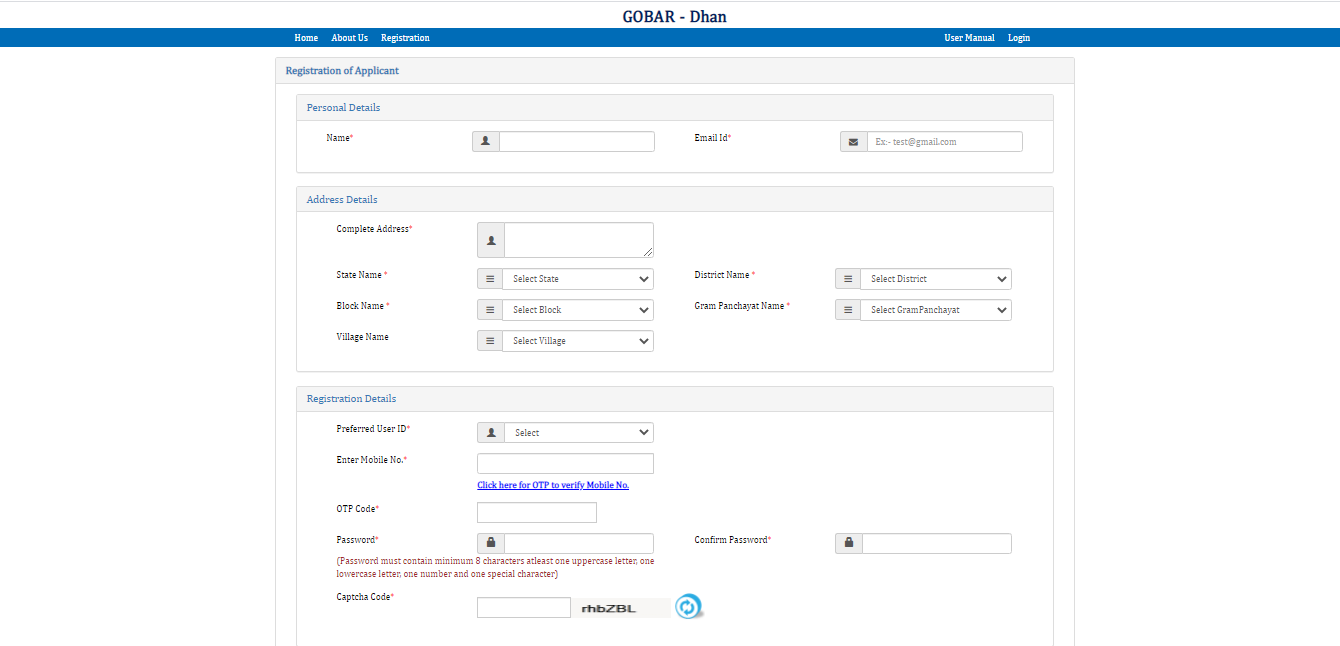Open the Select Block dropdown
The width and height of the screenshot is (1340, 646).
[x=578, y=310]
